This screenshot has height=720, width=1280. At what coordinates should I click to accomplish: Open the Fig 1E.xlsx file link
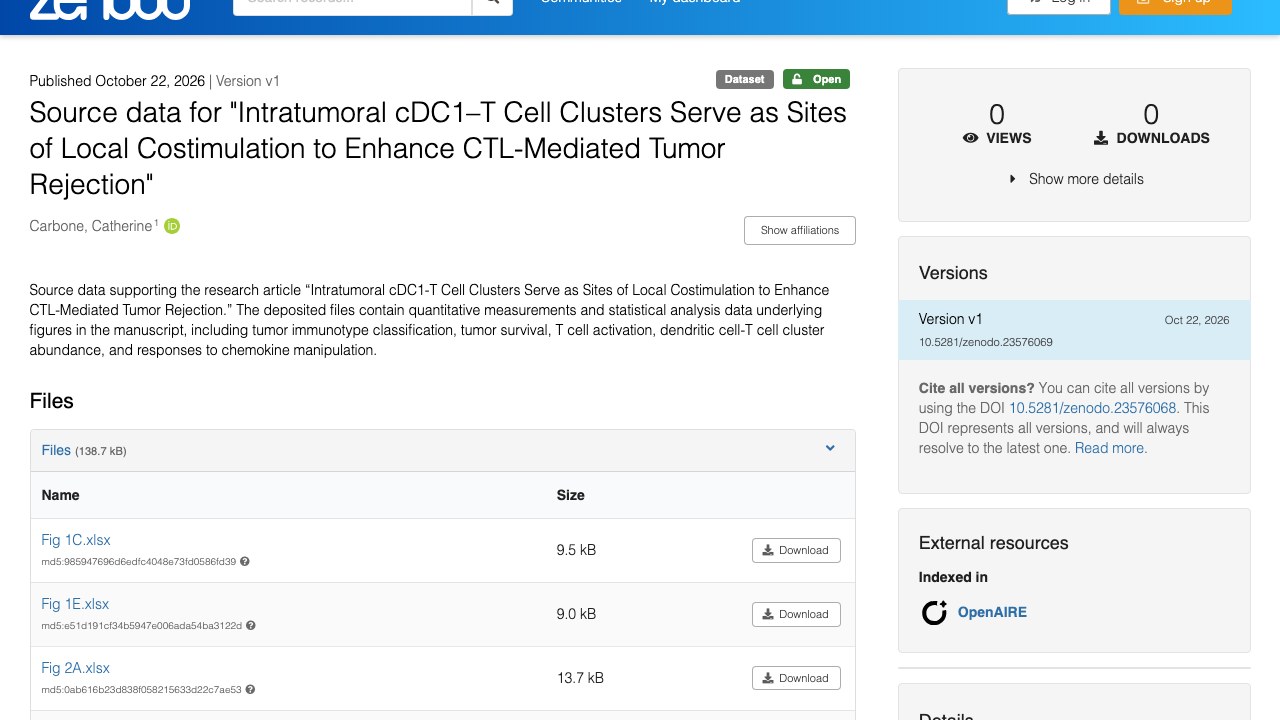coord(75,604)
